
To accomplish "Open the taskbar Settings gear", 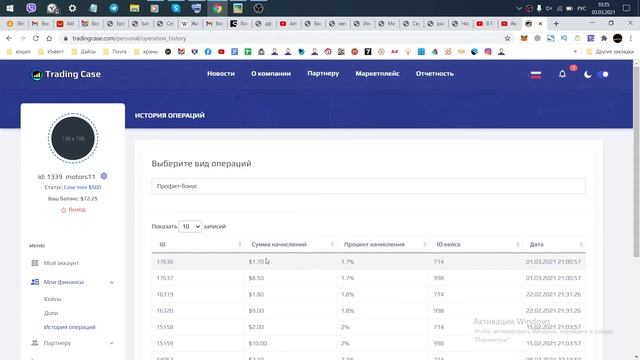I will [72, 8].
